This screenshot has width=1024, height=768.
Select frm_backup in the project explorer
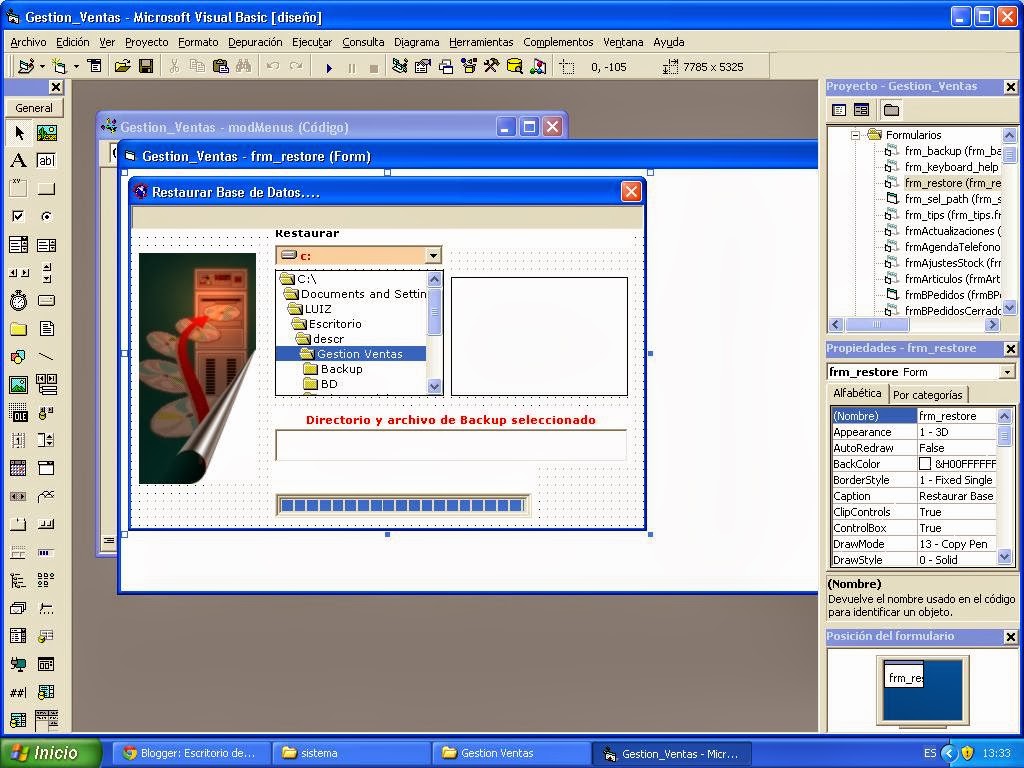point(946,150)
